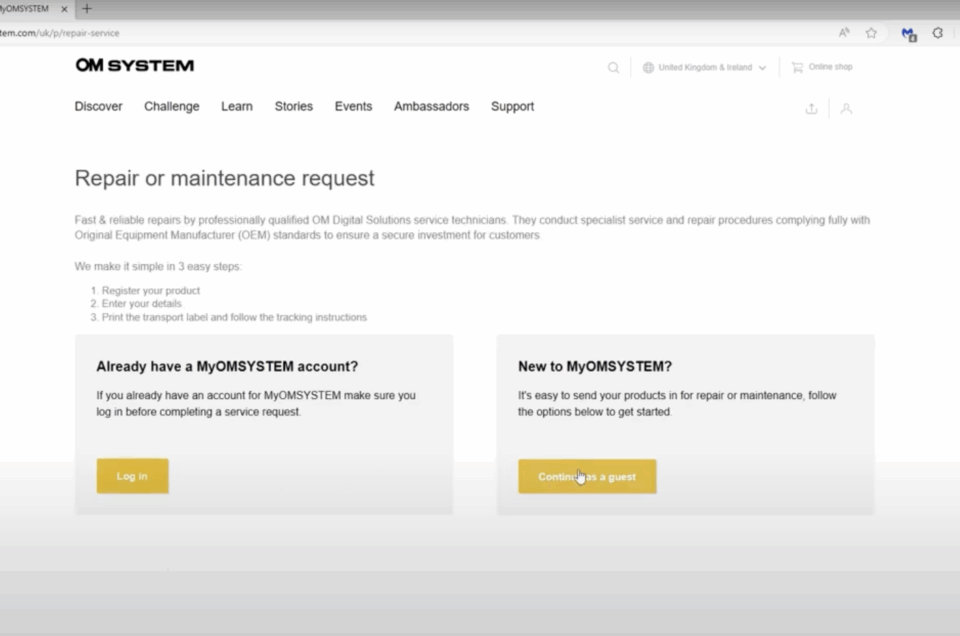Open the browser extensions icon
The height and width of the screenshot is (636, 960).
[937, 33]
